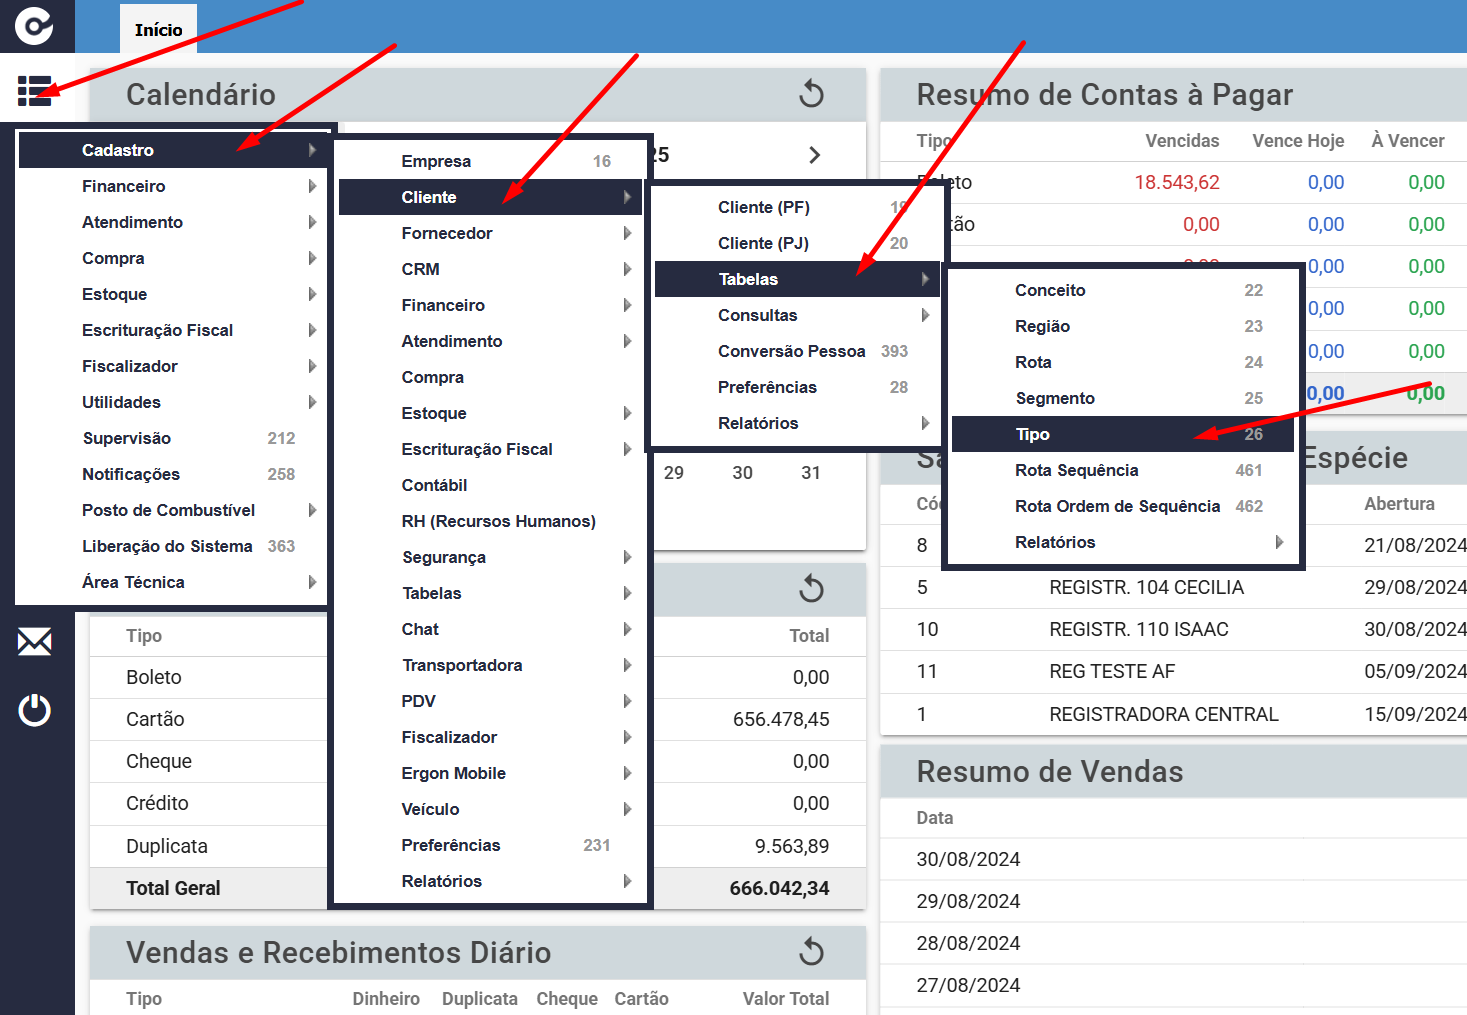This screenshot has width=1467, height=1015.
Task: Open Conversão Pessoa 393 entry
Action: [798, 351]
